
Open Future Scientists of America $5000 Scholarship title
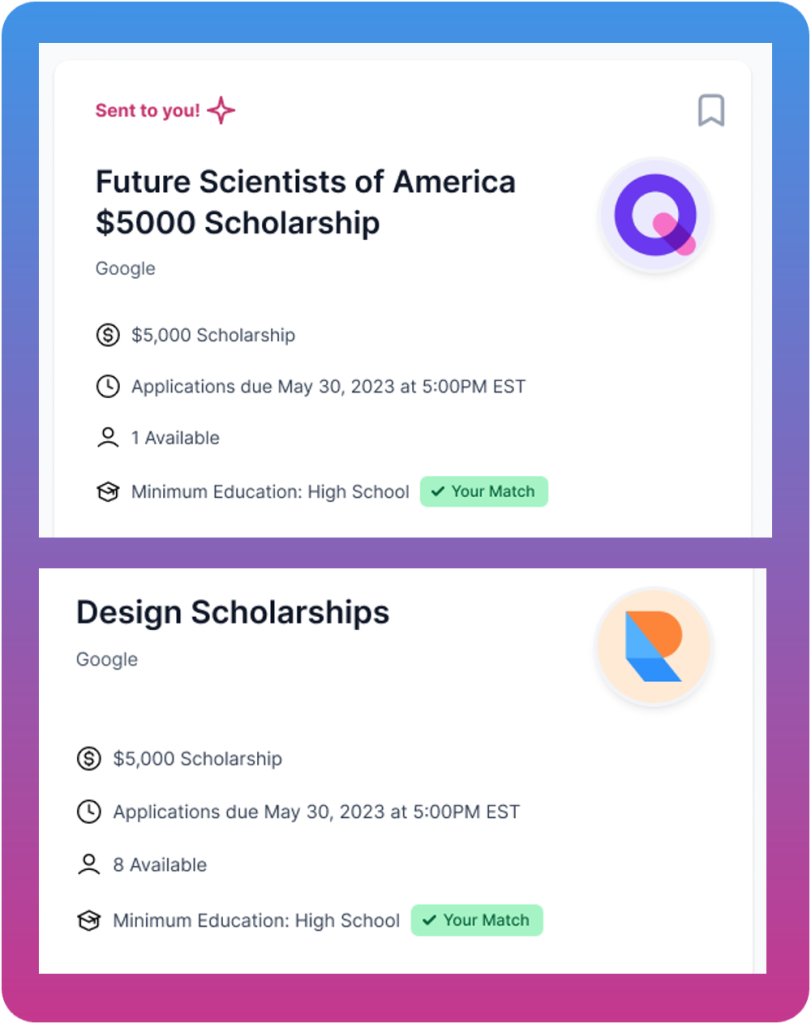point(306,202)
